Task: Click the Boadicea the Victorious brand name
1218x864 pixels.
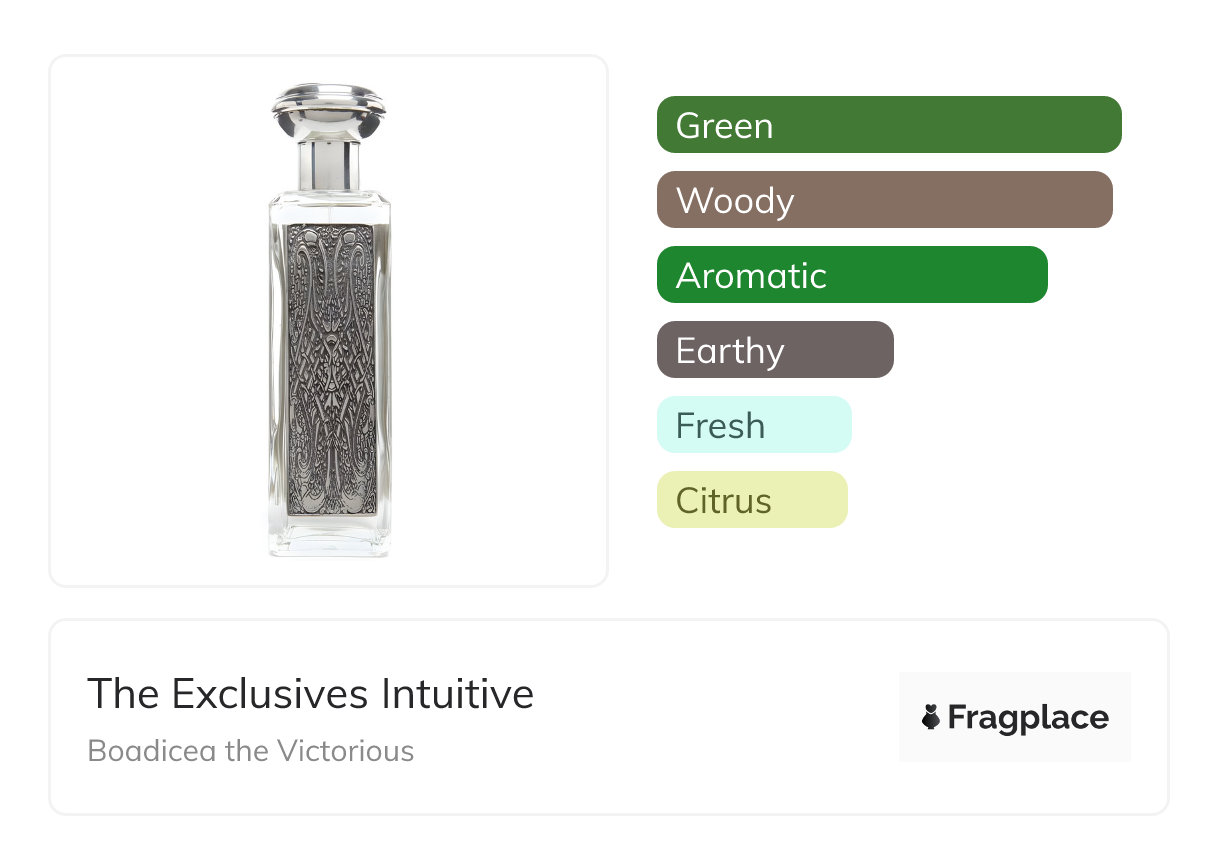Action: point(251,750)
